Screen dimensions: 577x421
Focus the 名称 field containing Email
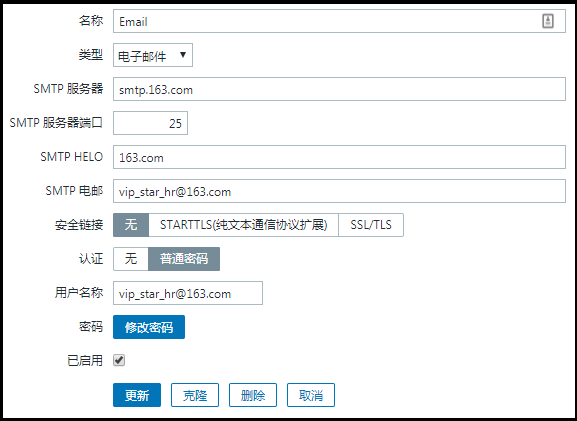coord(339,21)
